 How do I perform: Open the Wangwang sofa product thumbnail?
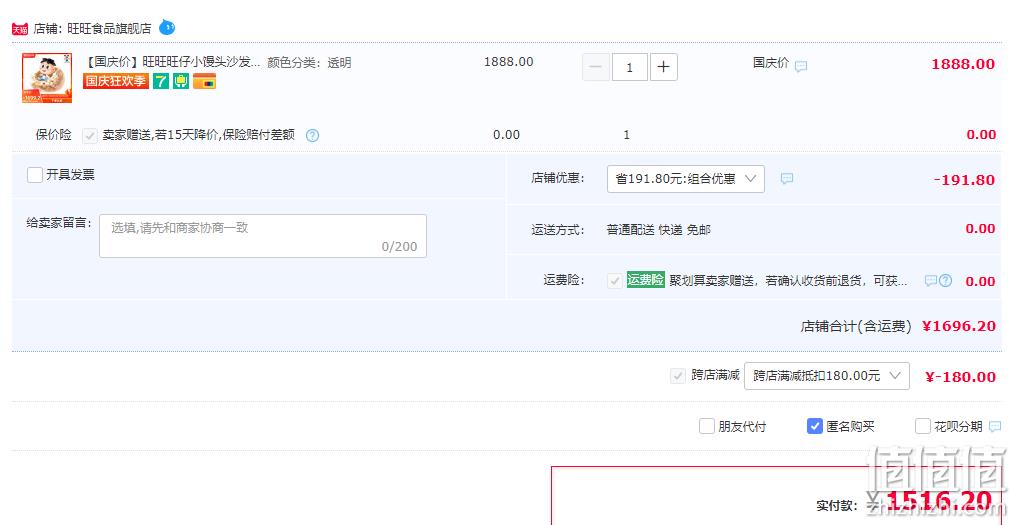pyautogui.click(x=47, y=78)
